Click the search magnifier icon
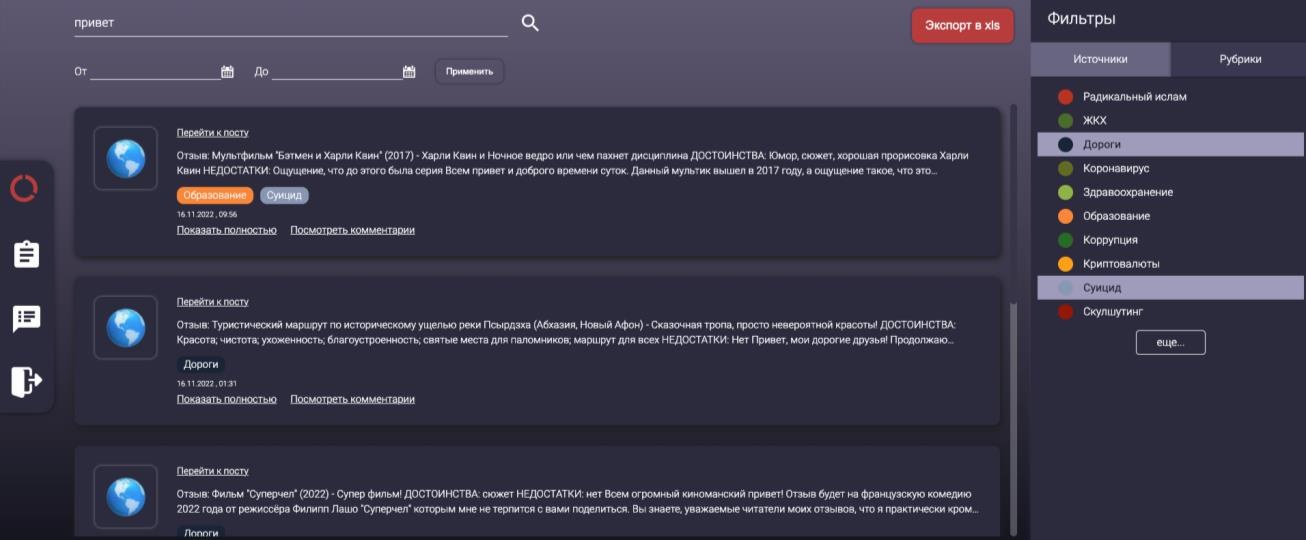 (x=530, y=23)
